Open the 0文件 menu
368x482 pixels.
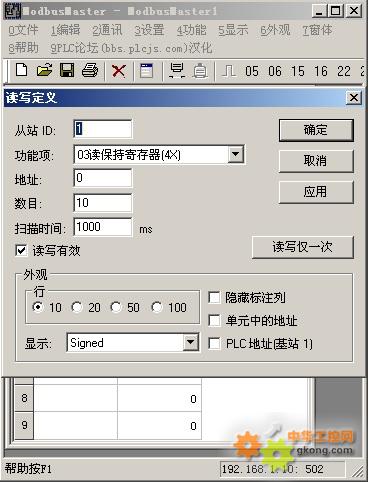(x=23, y=30)
